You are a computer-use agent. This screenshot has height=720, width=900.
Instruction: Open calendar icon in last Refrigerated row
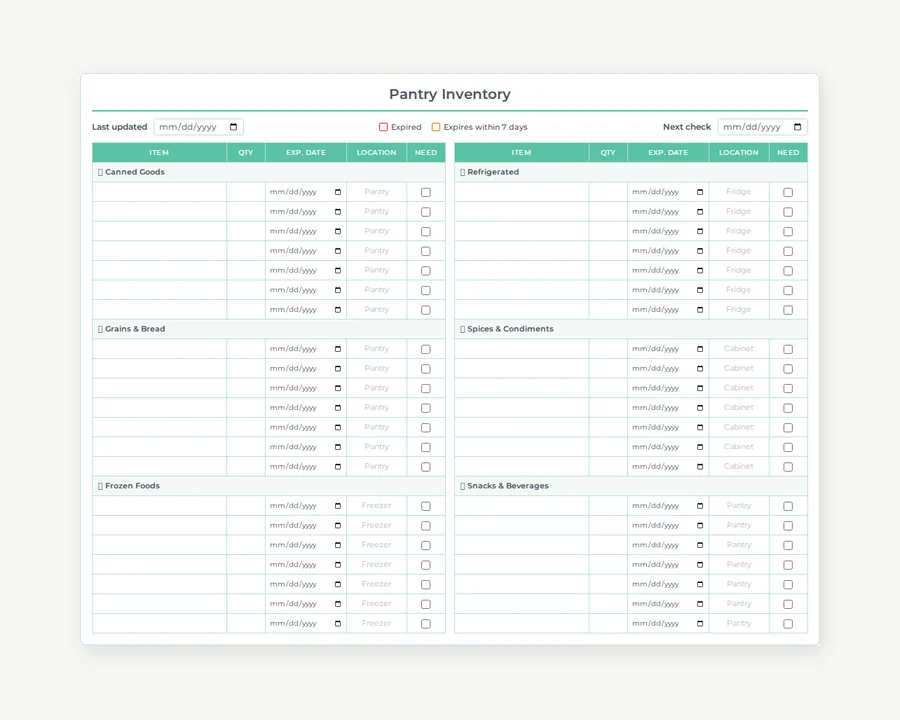[x=700, y=309]
